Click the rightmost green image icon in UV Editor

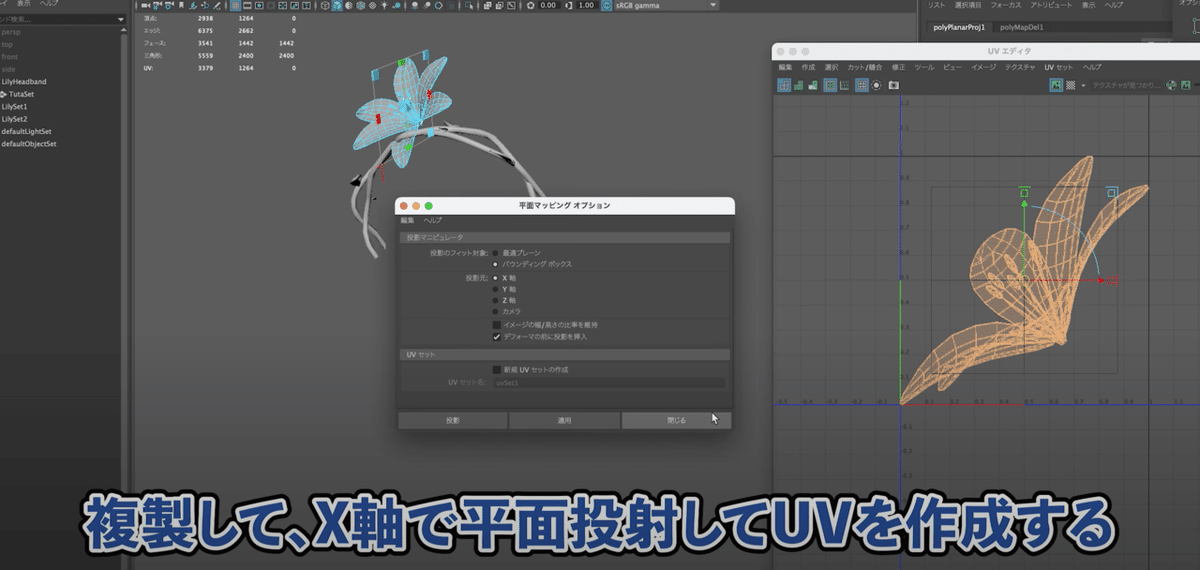click(1187, 85)
